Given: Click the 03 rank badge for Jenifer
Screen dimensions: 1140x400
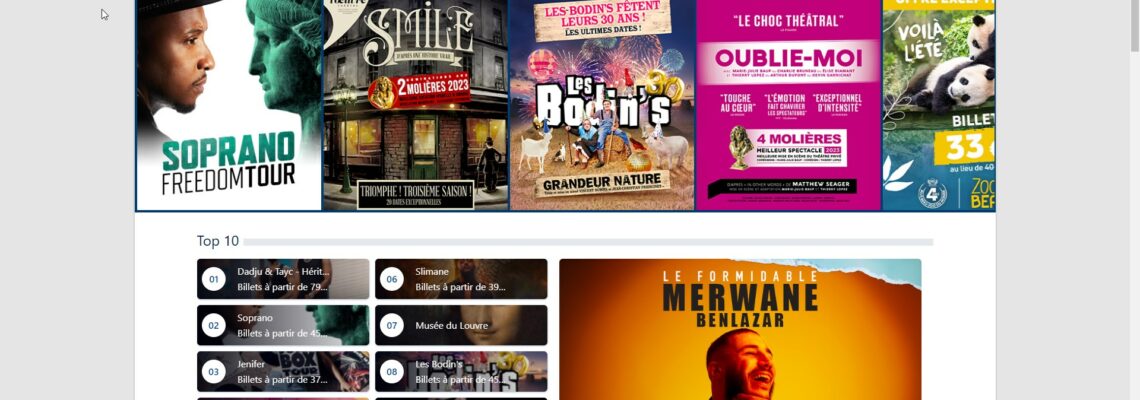Looking at the screenshot, I should click(214, 372).
